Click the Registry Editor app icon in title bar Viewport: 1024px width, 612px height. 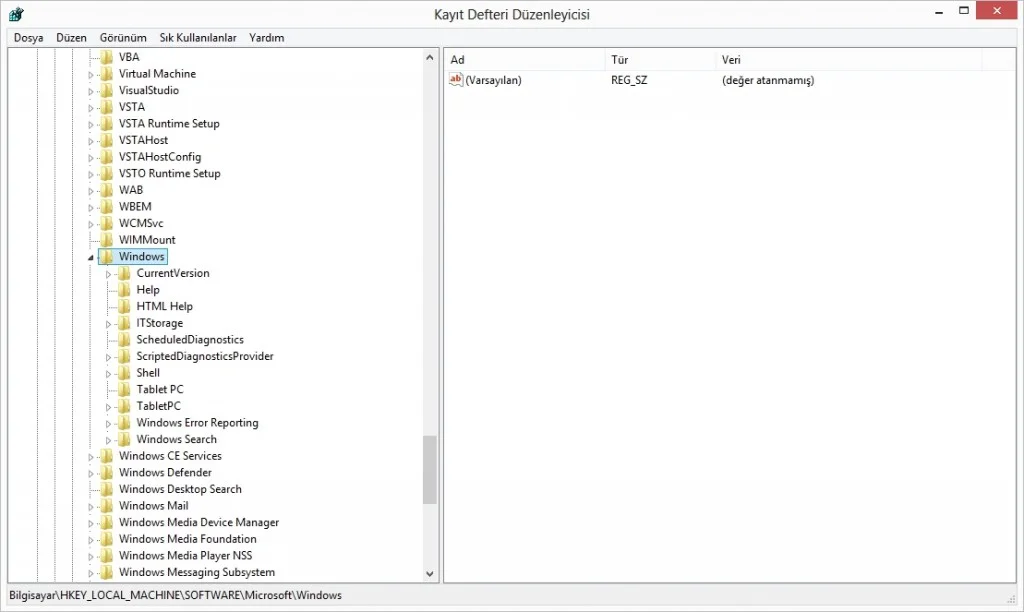coord(16,14)
